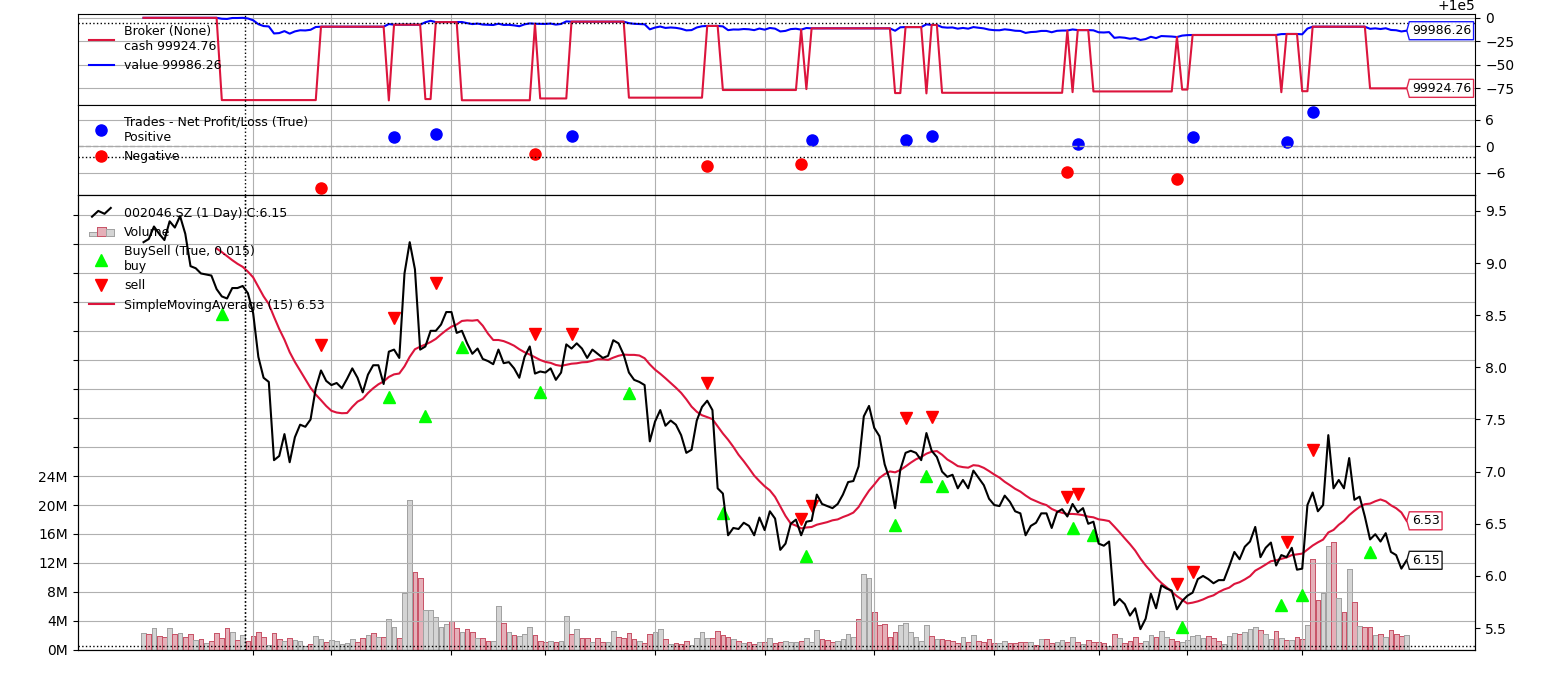Click the red 6.53 moving average tag
Image resolution: width=1553 pixels, height=684 pixels.
[1426, 520]
